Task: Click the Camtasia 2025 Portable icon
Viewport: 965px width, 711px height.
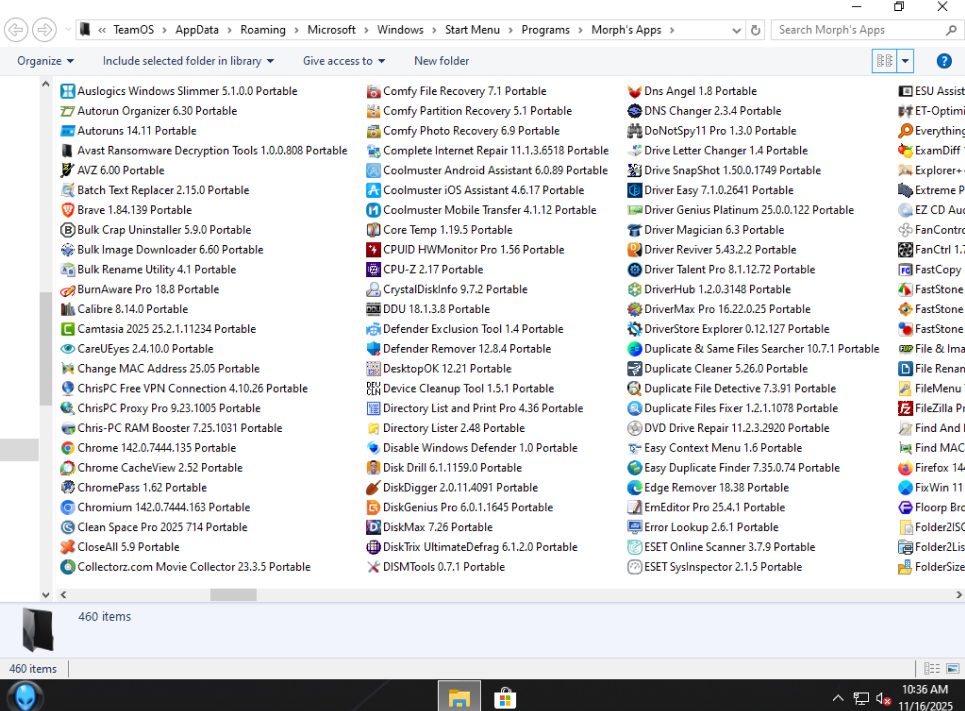Action: [x=68, y=329]
